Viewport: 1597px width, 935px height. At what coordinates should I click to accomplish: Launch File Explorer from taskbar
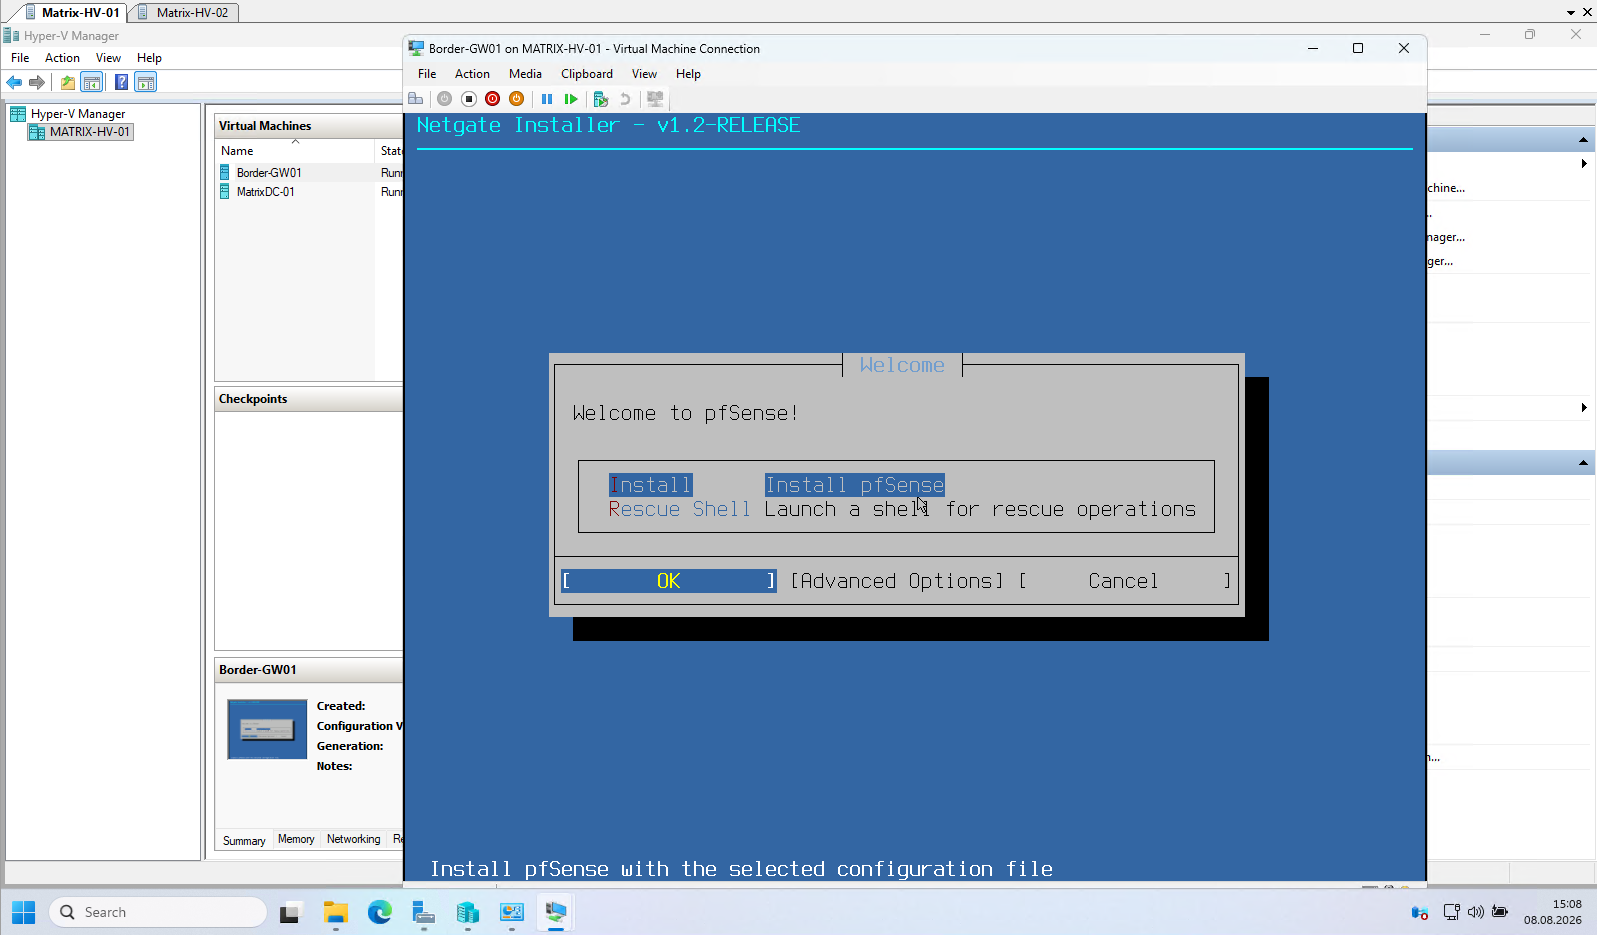tap(335, 912)
